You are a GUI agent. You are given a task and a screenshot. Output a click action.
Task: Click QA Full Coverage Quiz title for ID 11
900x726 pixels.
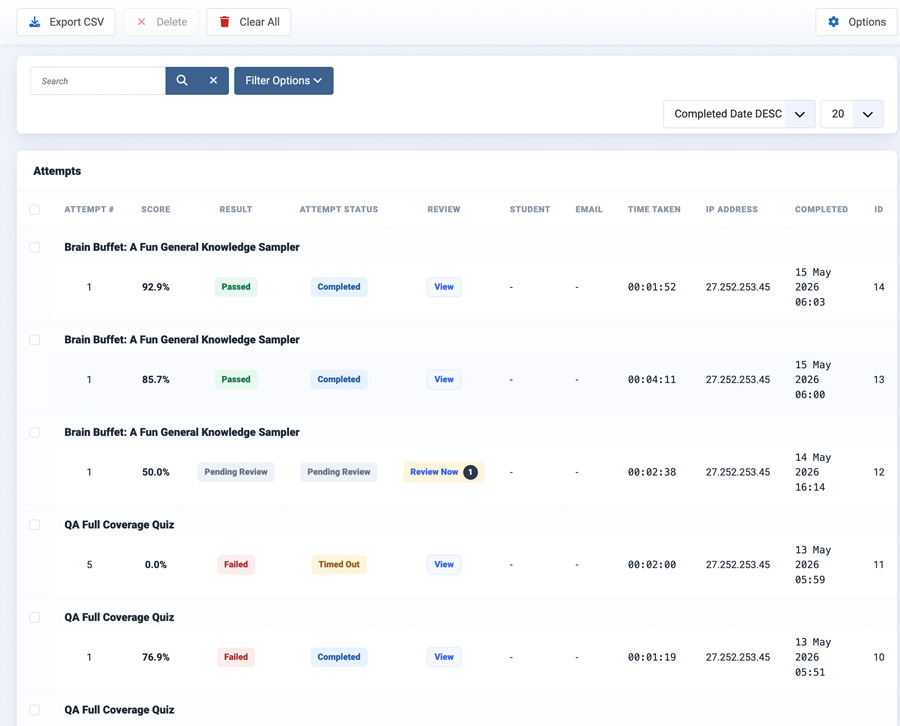click(x=119, y=525)
